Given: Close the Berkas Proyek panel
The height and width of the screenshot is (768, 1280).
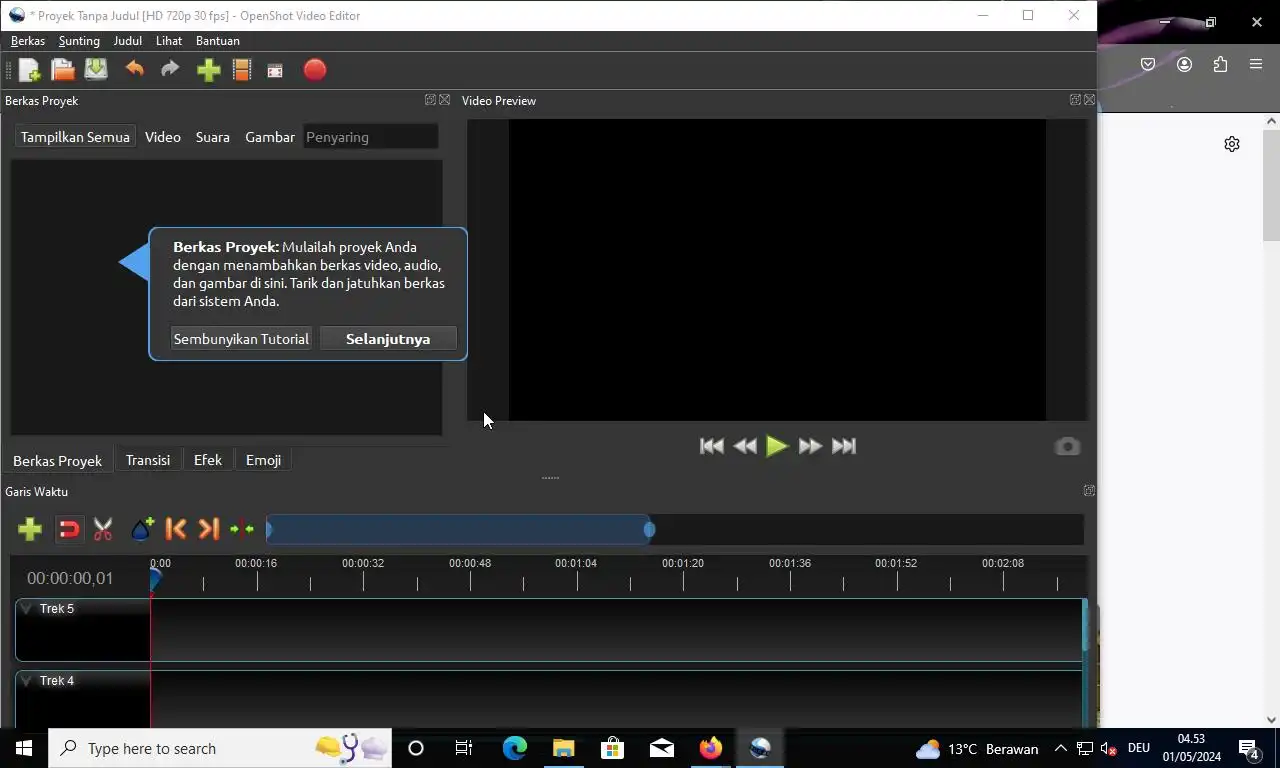Looking at the screenshot, I should [445, 100].
